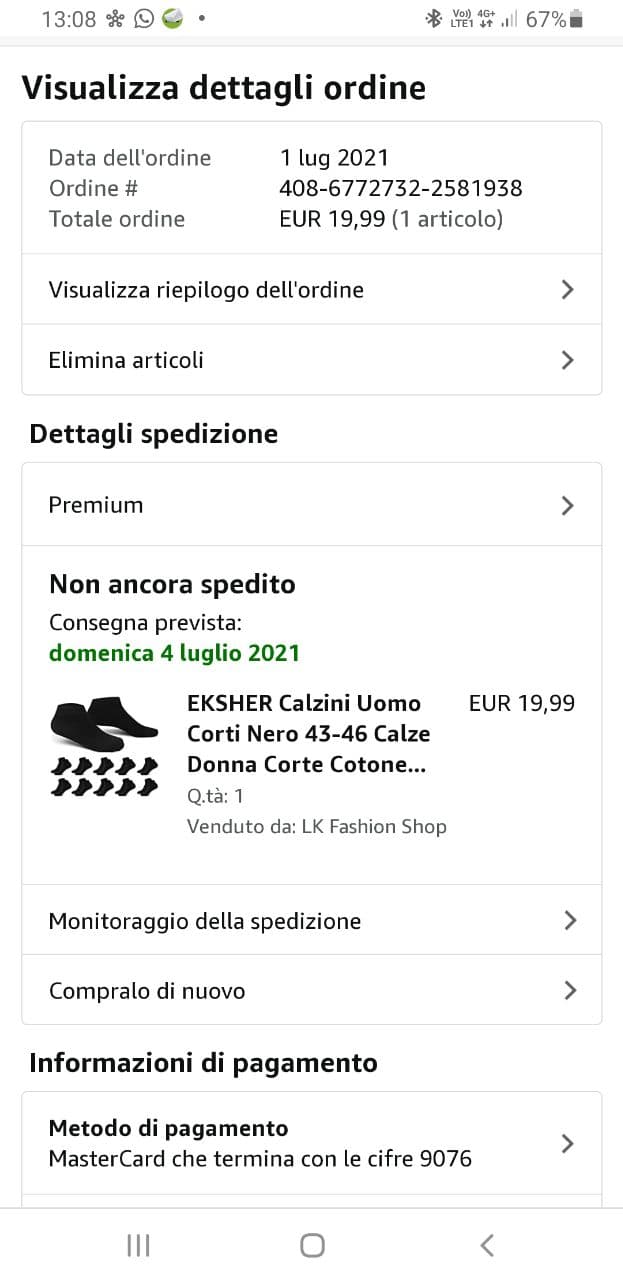
Task: Tap the seller name LK Fashion Shop
Action: [373, 826]
